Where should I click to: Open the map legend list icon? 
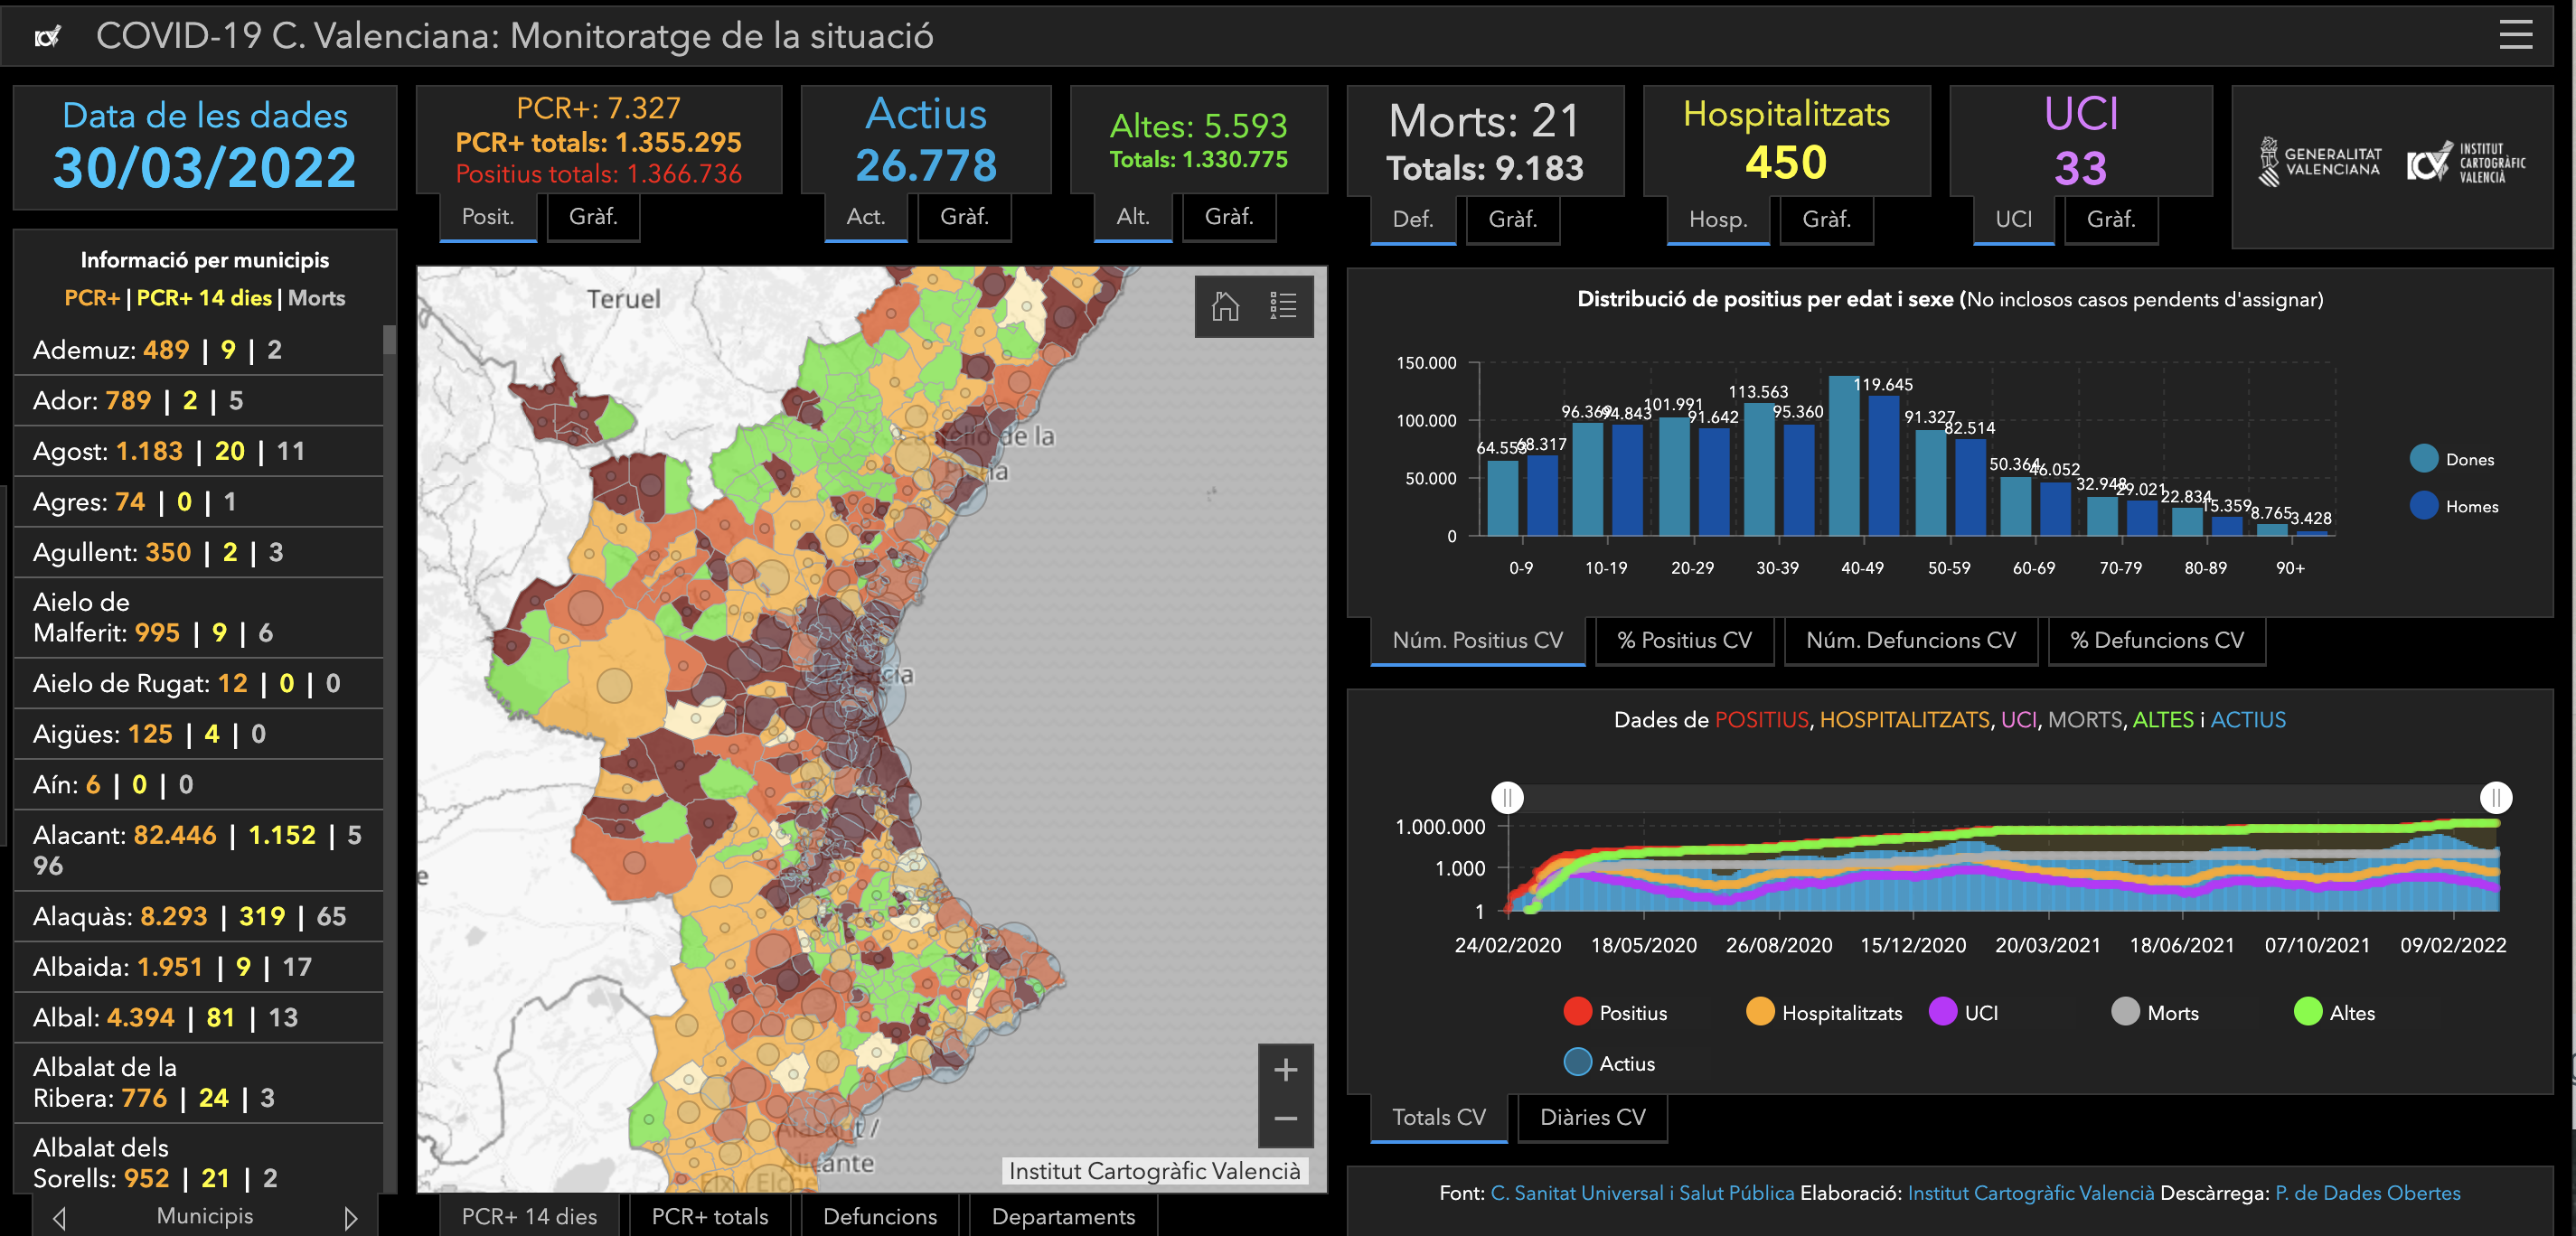(x=1283, y=306)
